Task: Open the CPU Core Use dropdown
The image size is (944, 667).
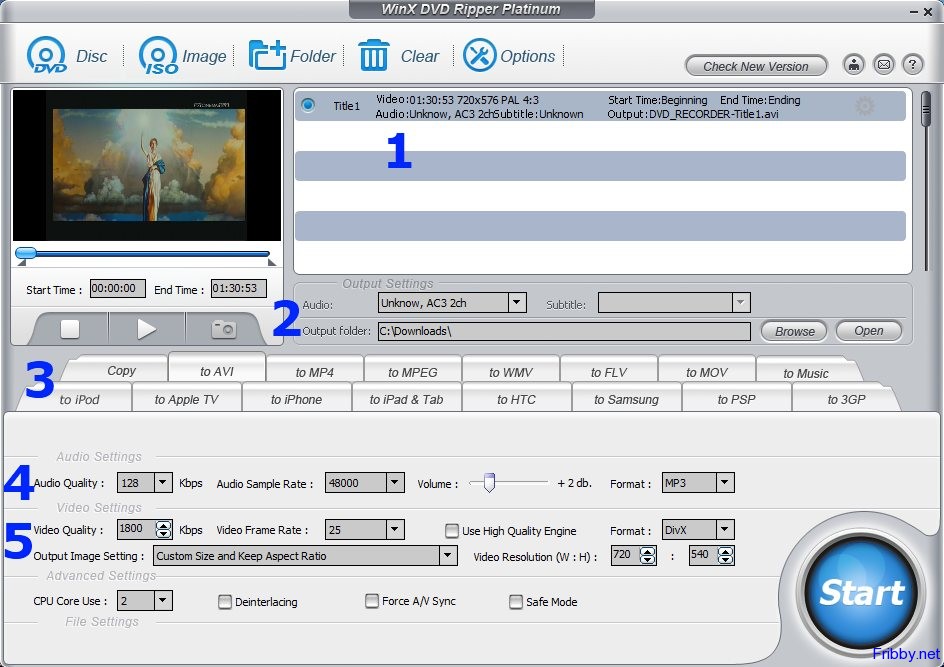Action: point(163,600)
